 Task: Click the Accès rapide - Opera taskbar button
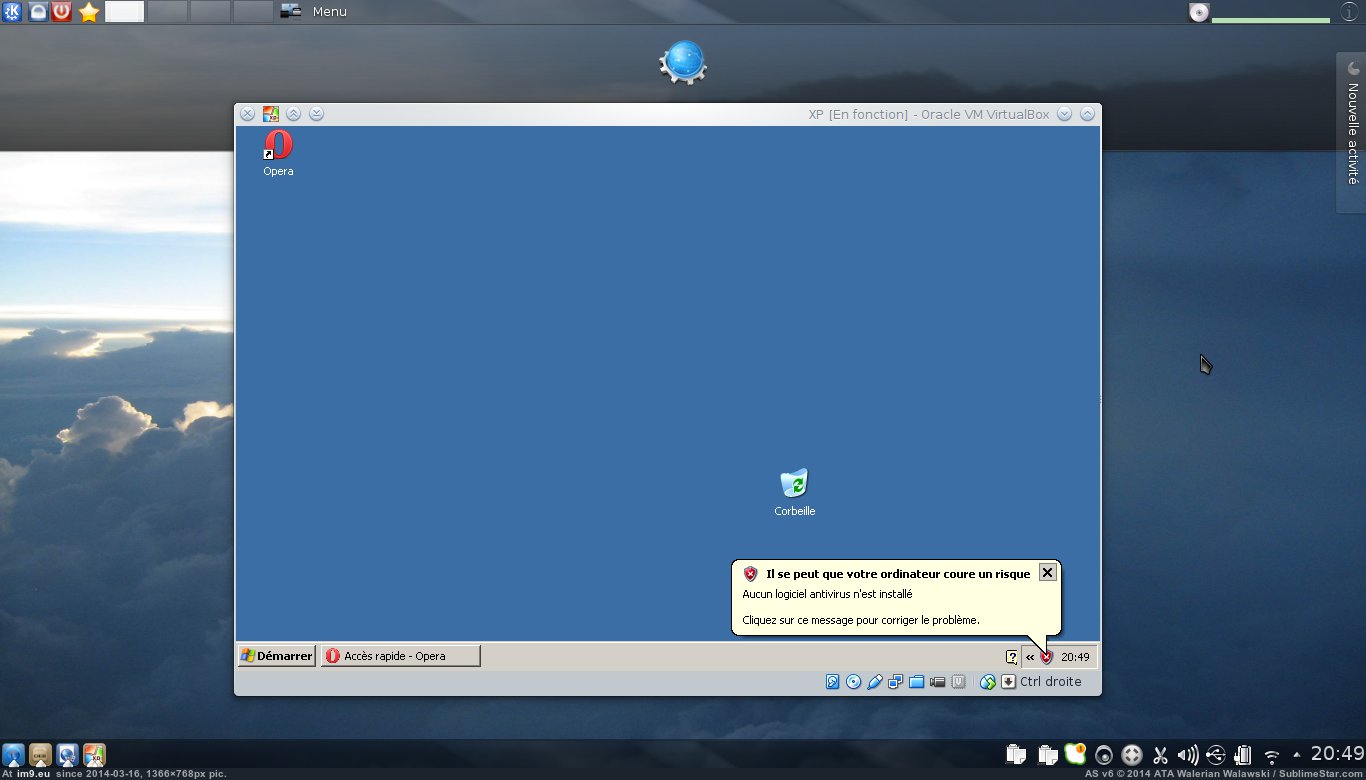point(400,656)
